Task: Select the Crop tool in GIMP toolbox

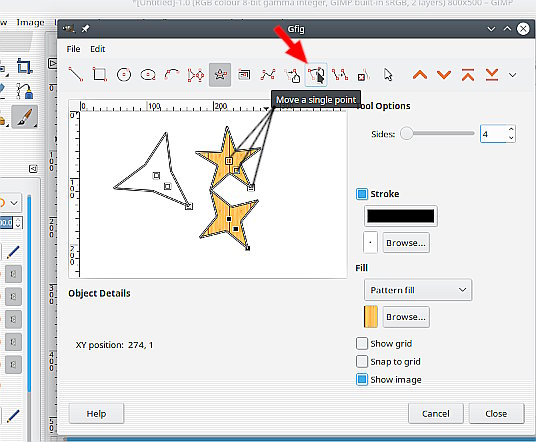Action: pos(24,66)
